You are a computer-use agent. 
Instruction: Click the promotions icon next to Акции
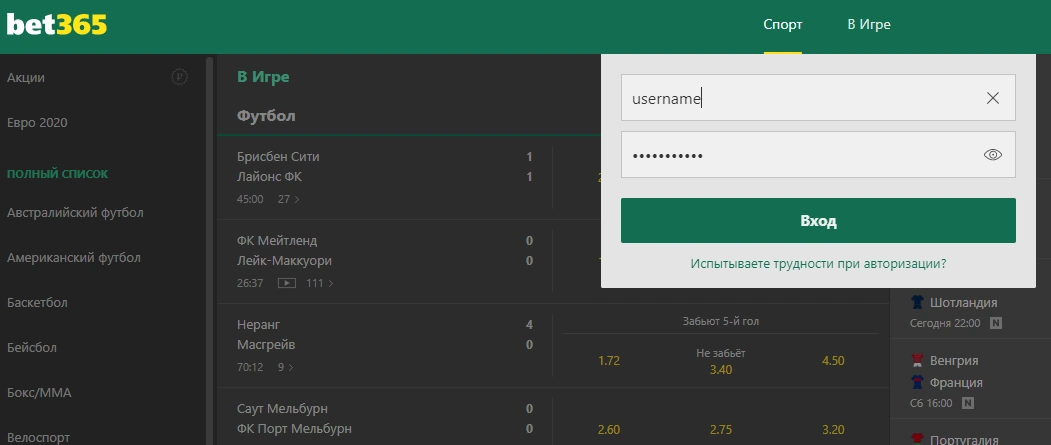coord(179,77)
